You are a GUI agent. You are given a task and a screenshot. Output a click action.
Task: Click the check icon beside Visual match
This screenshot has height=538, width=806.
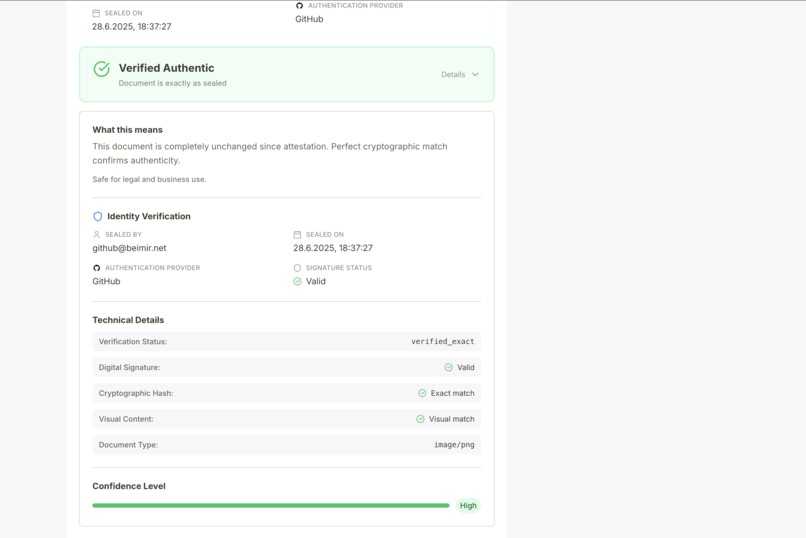420,419
